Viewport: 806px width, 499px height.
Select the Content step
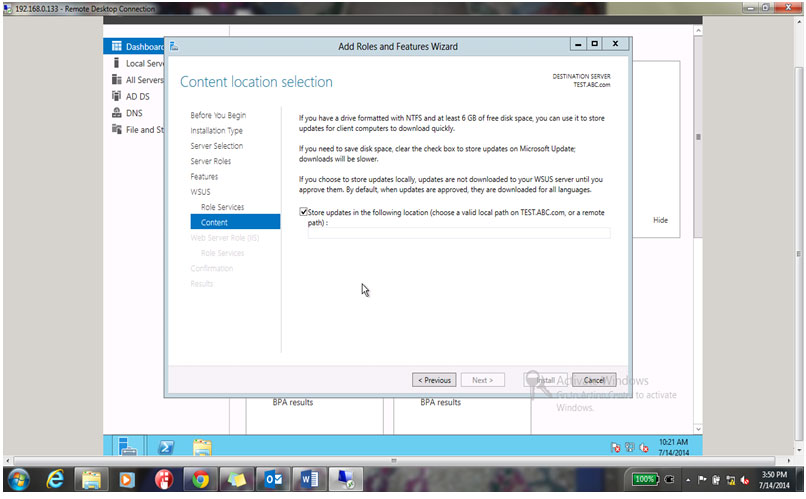[x=235, y=222]
